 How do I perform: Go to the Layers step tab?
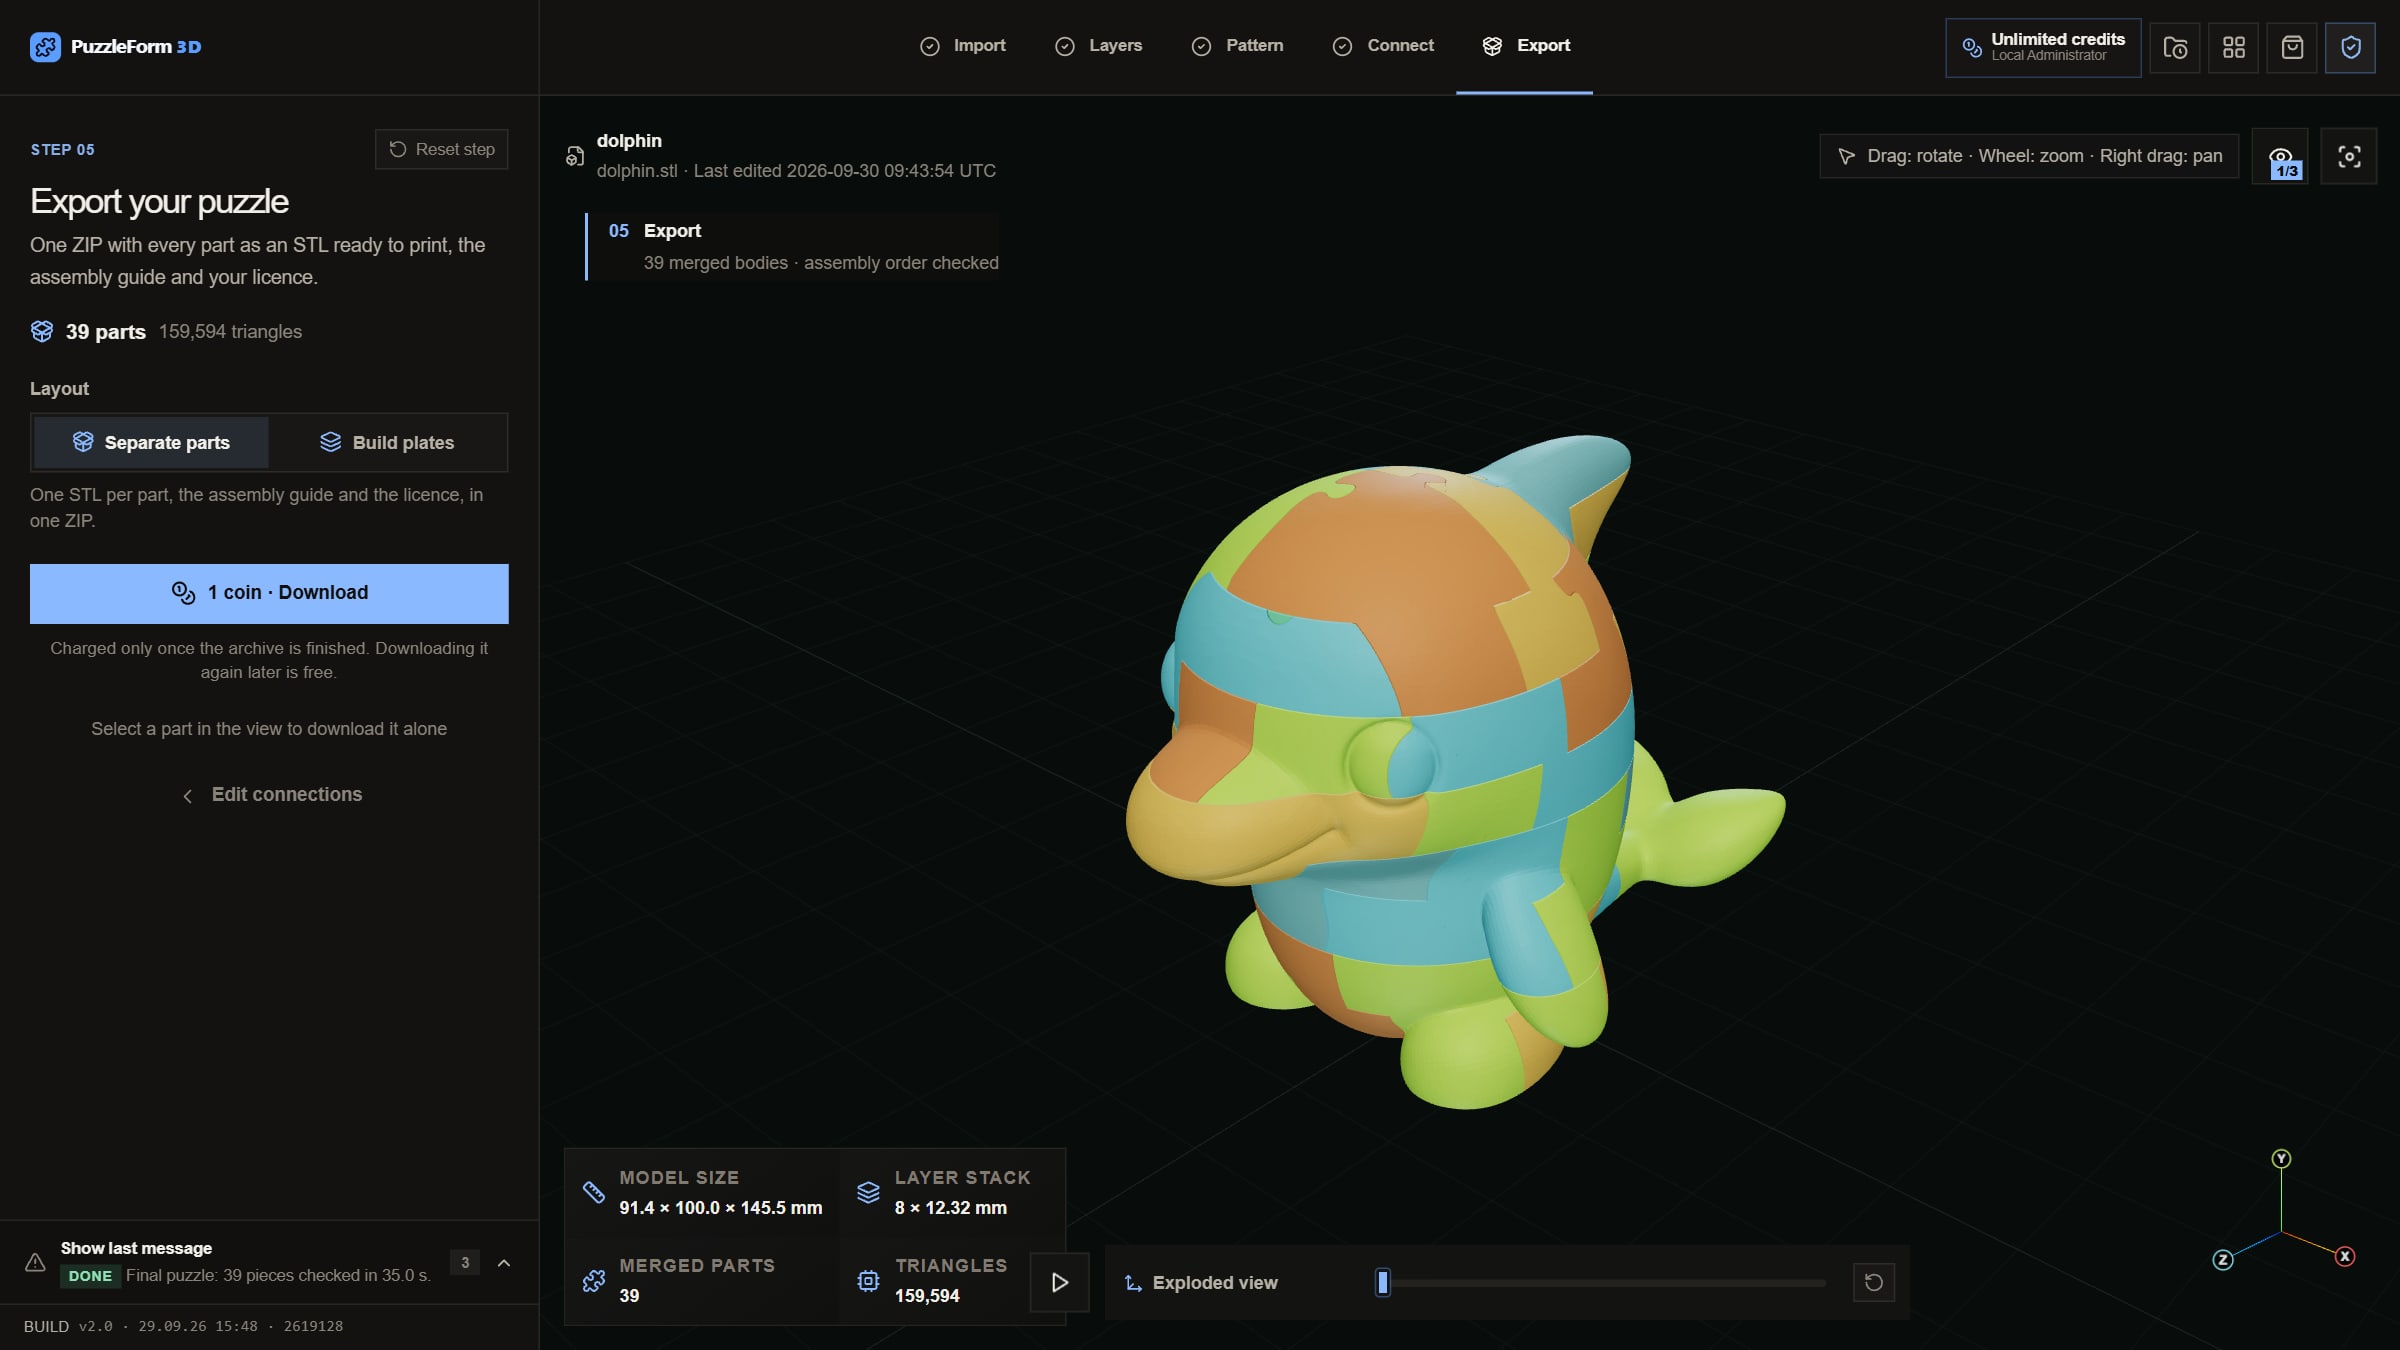1099,46
